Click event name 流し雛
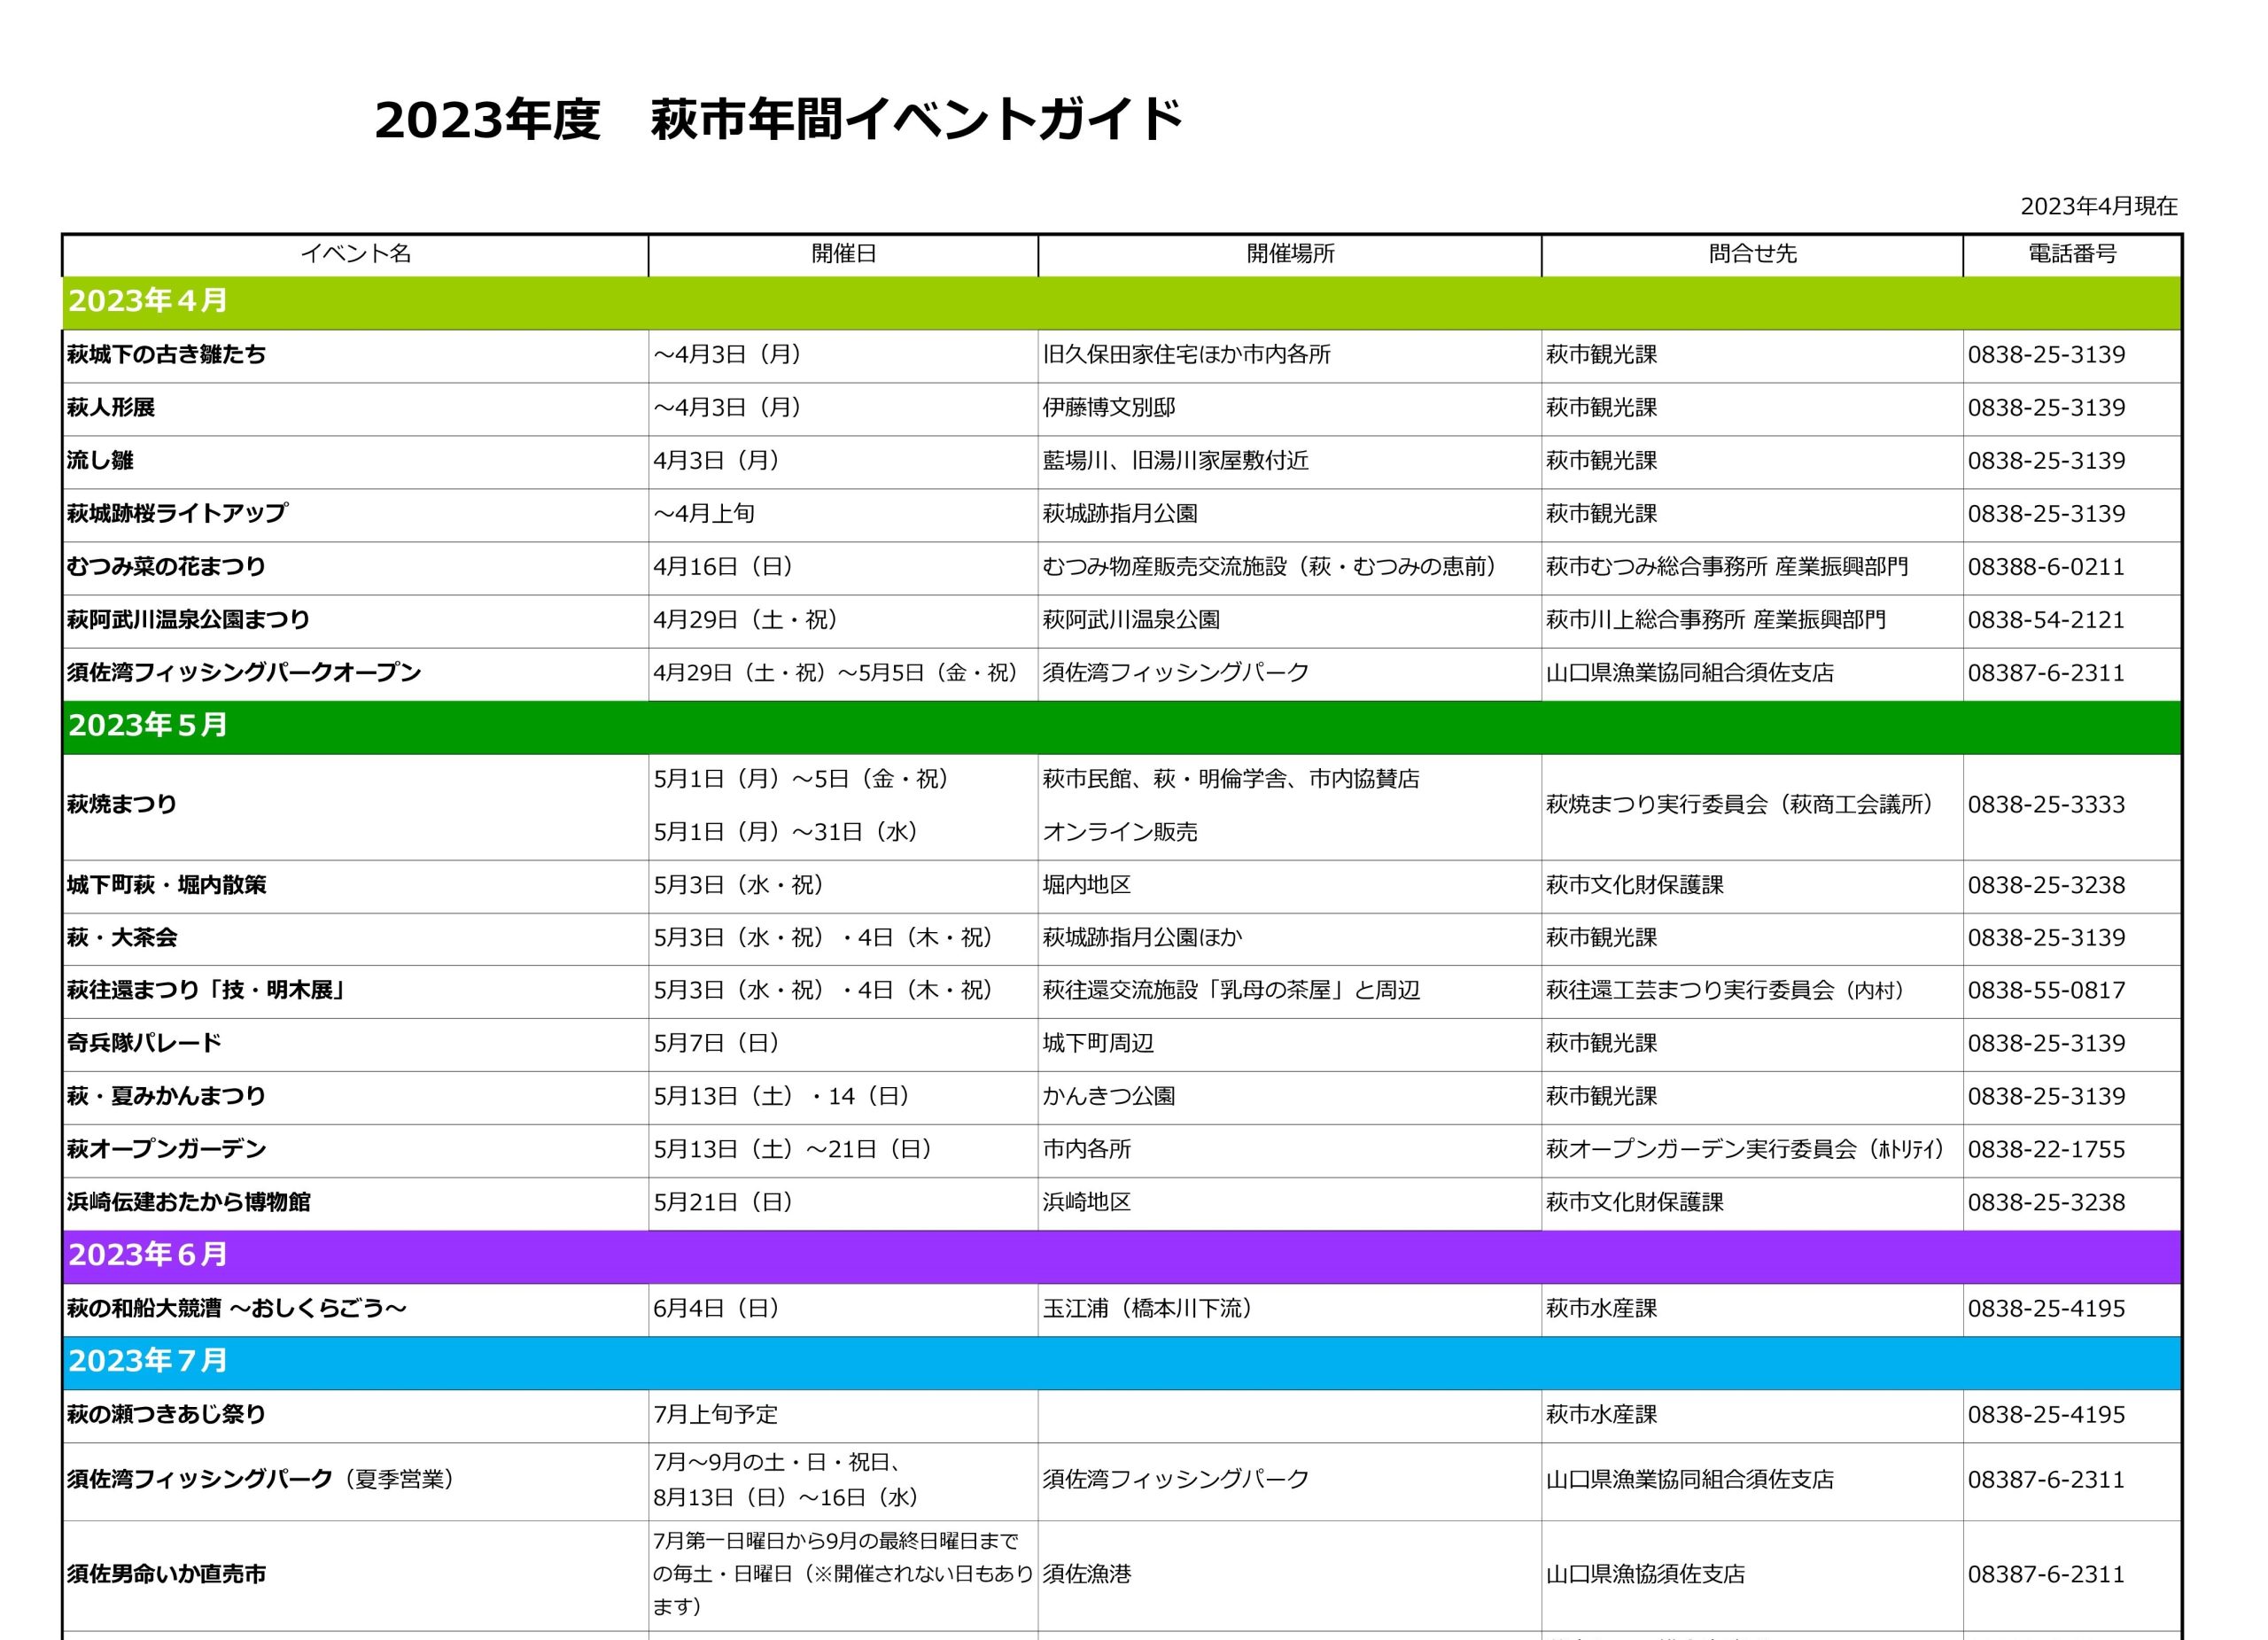2268x1640 pixels. pos(100,461)
